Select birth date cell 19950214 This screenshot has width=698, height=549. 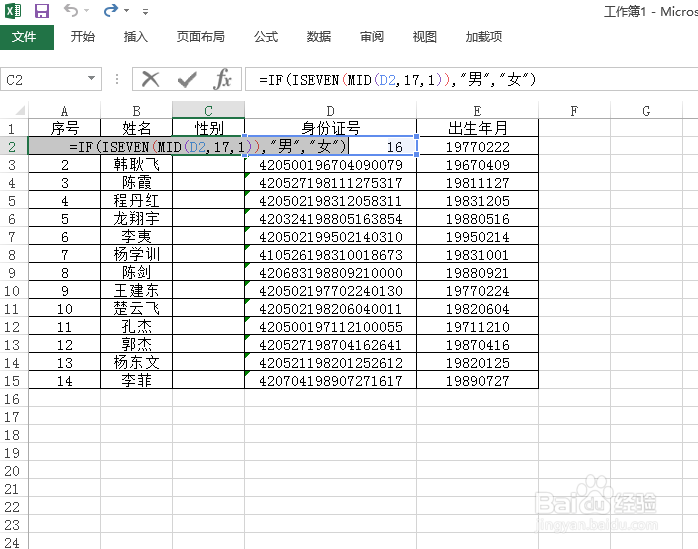477,236
